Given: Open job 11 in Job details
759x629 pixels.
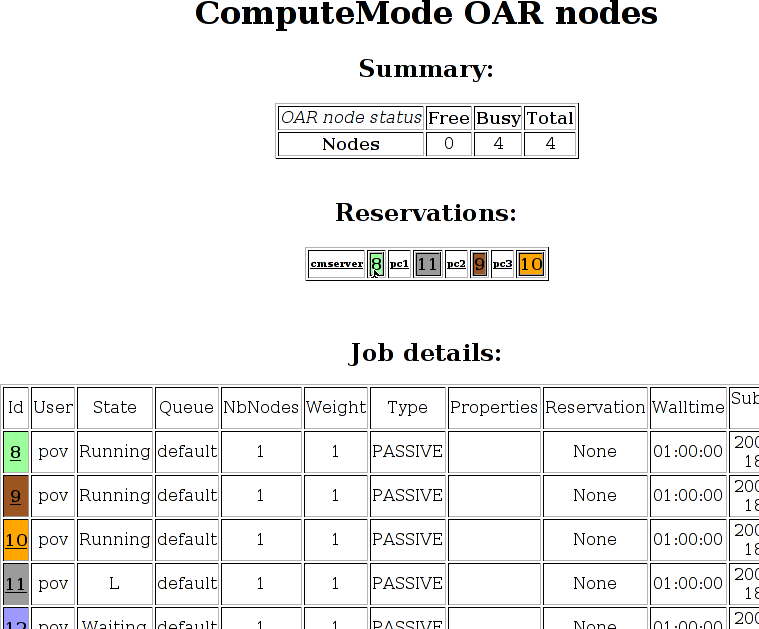Looking at the screenshot, I should pos(16,584).
